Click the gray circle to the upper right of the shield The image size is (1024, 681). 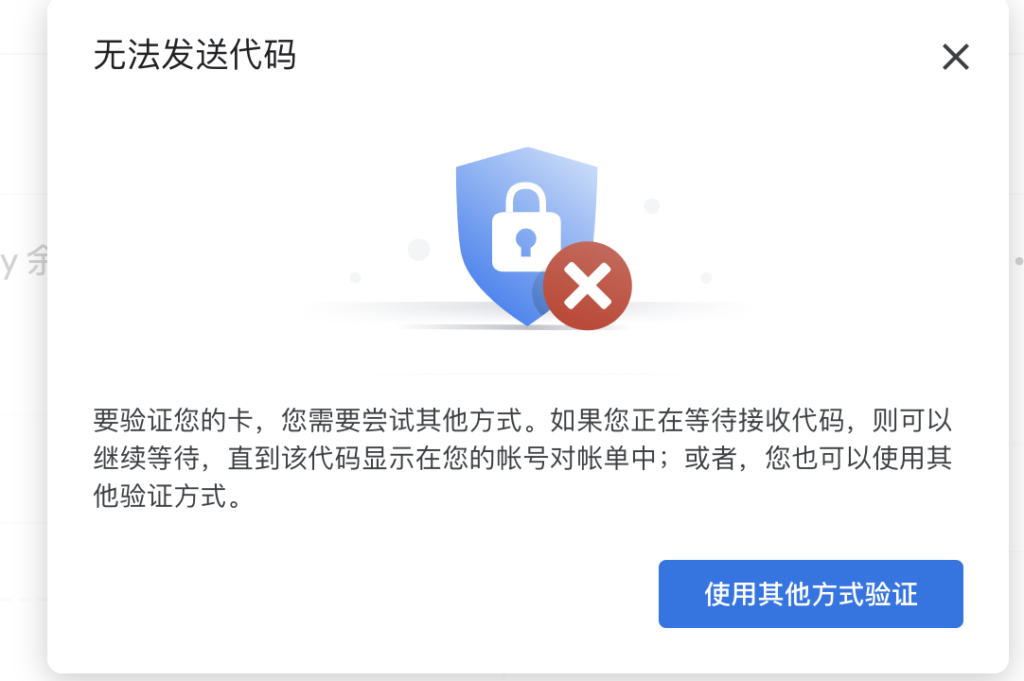point(652,206)
